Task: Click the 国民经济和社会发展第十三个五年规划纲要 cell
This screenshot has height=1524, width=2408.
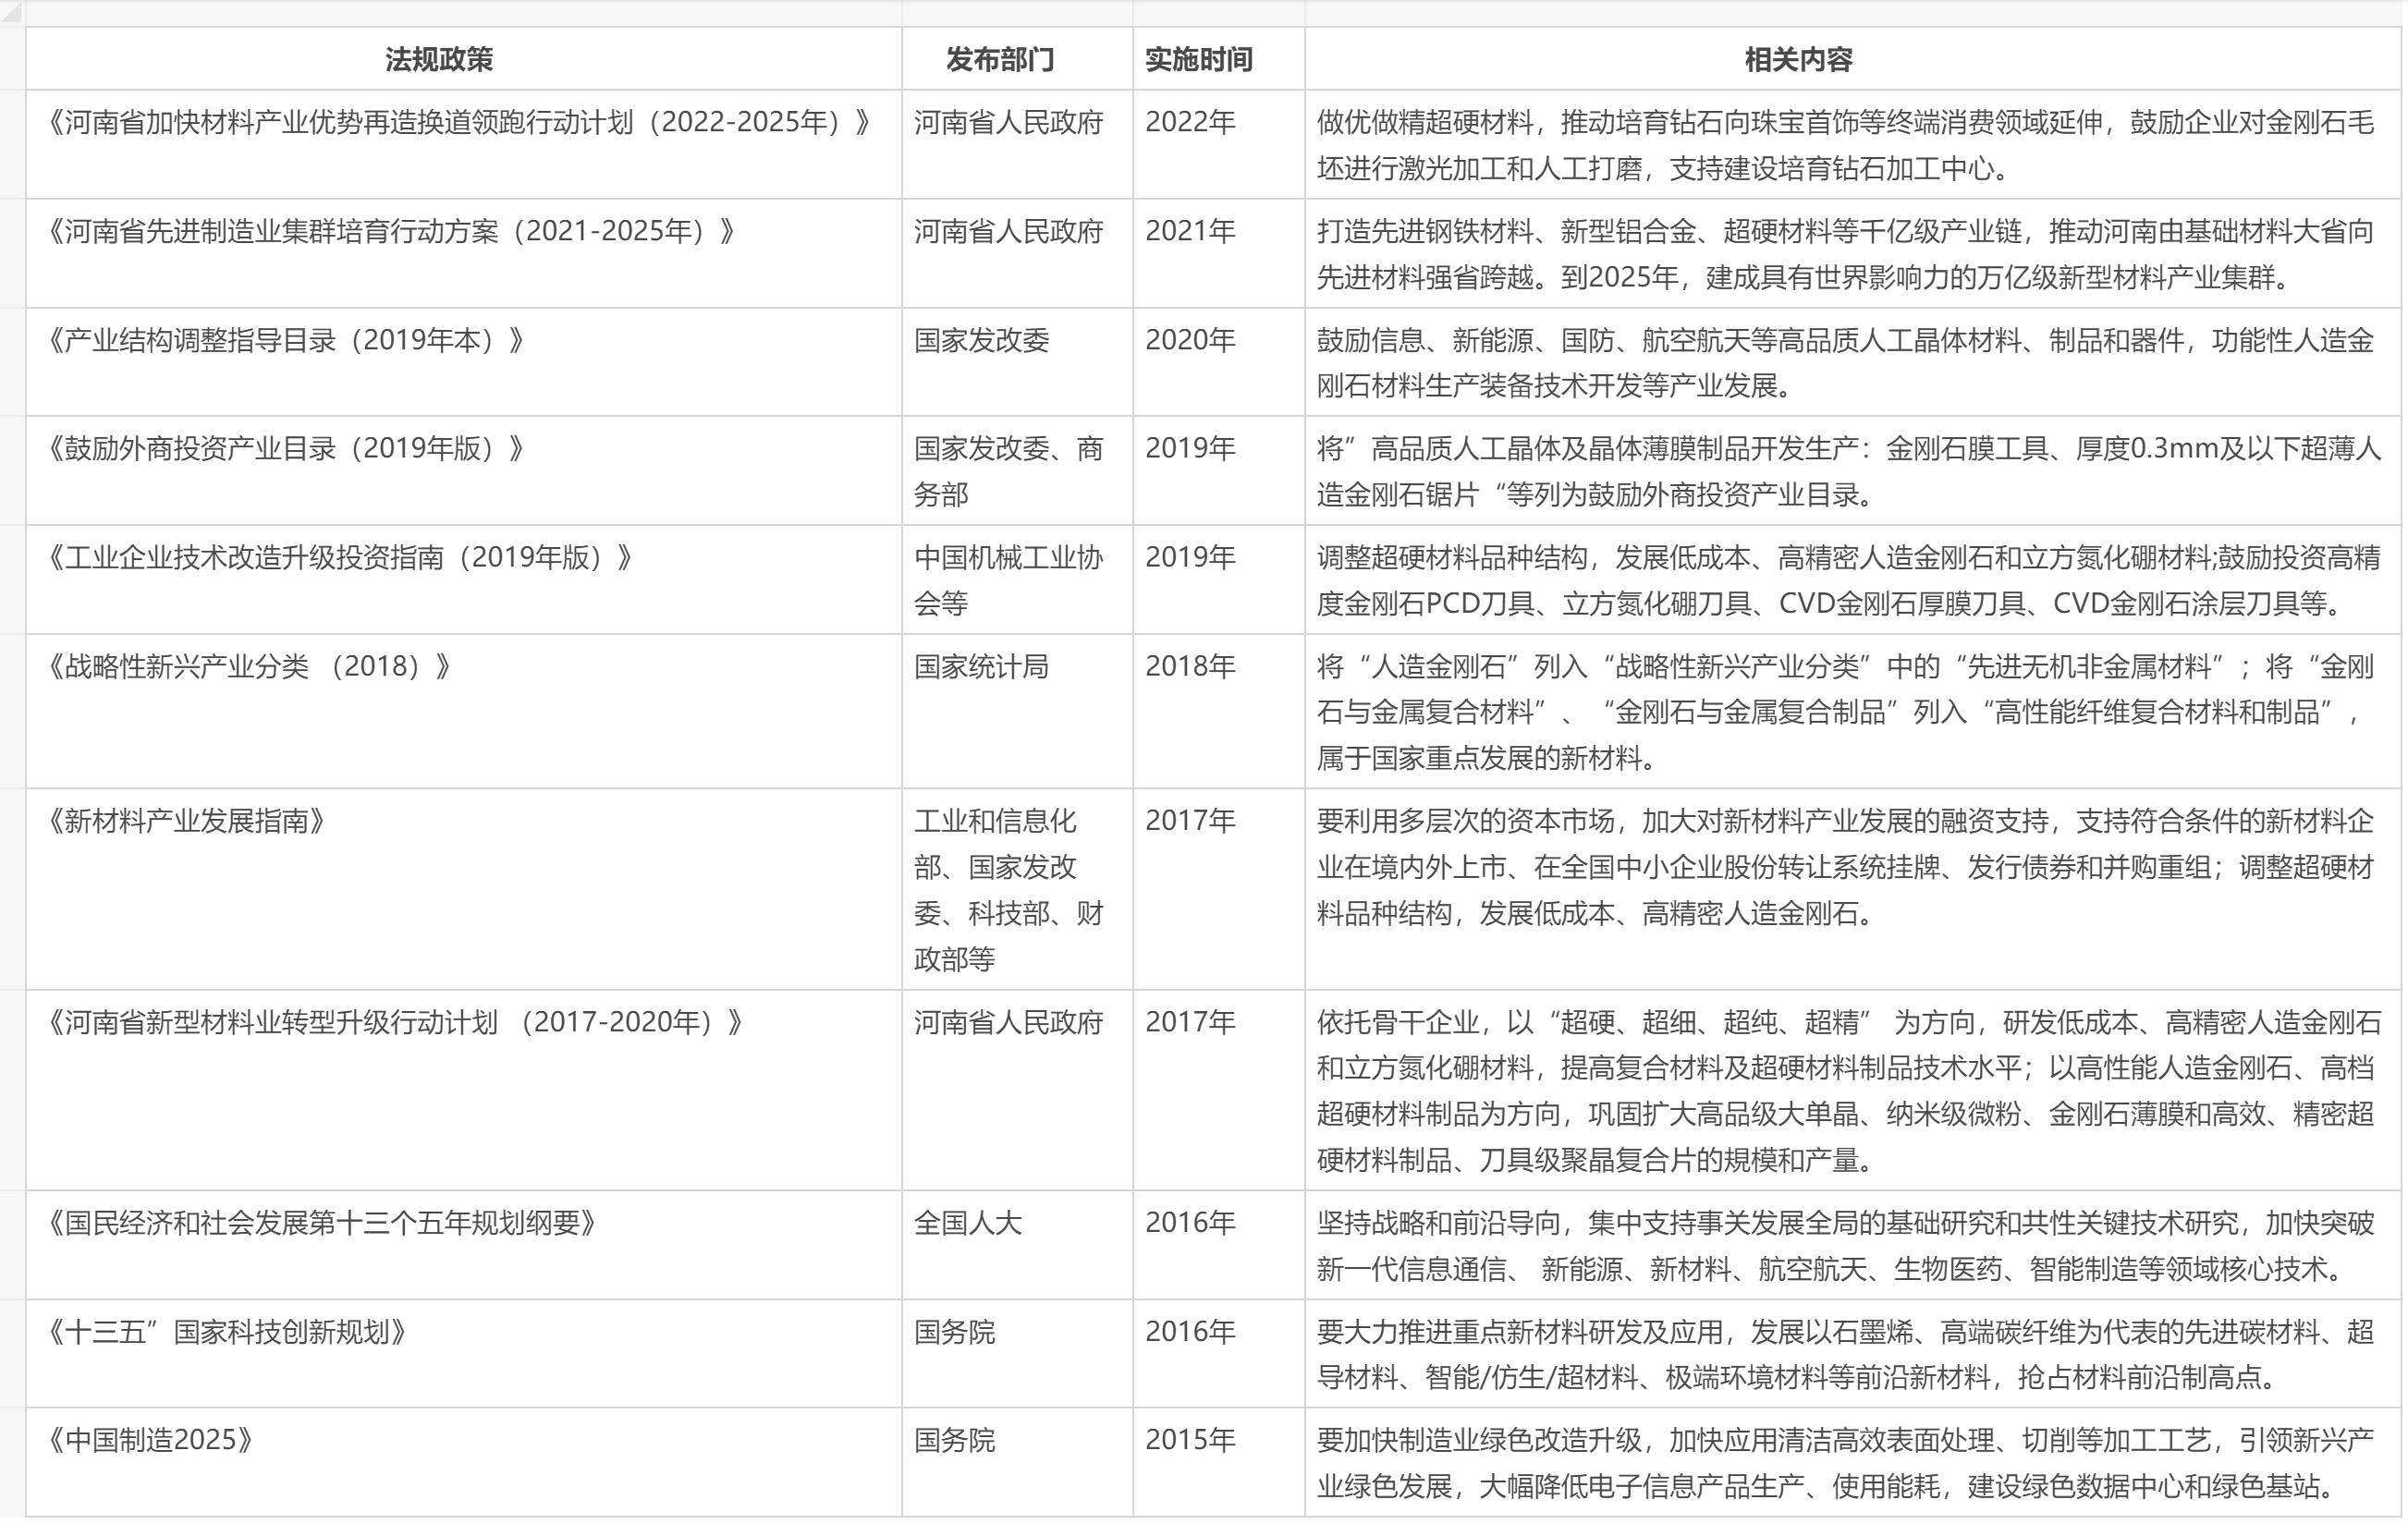Action: tap(464, 1245)
